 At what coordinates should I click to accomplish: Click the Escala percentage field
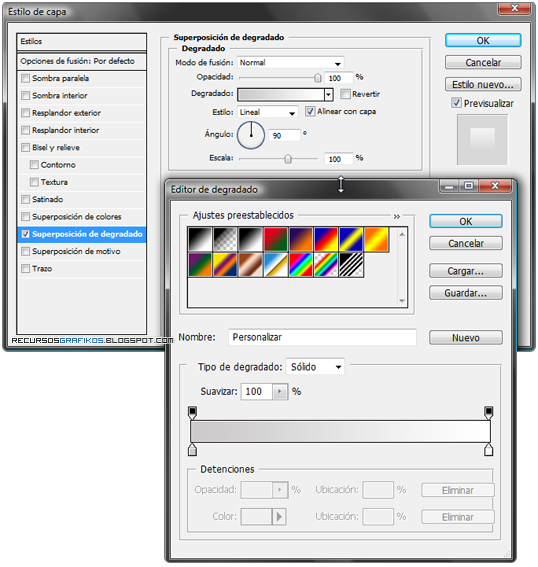click(338, 159)
